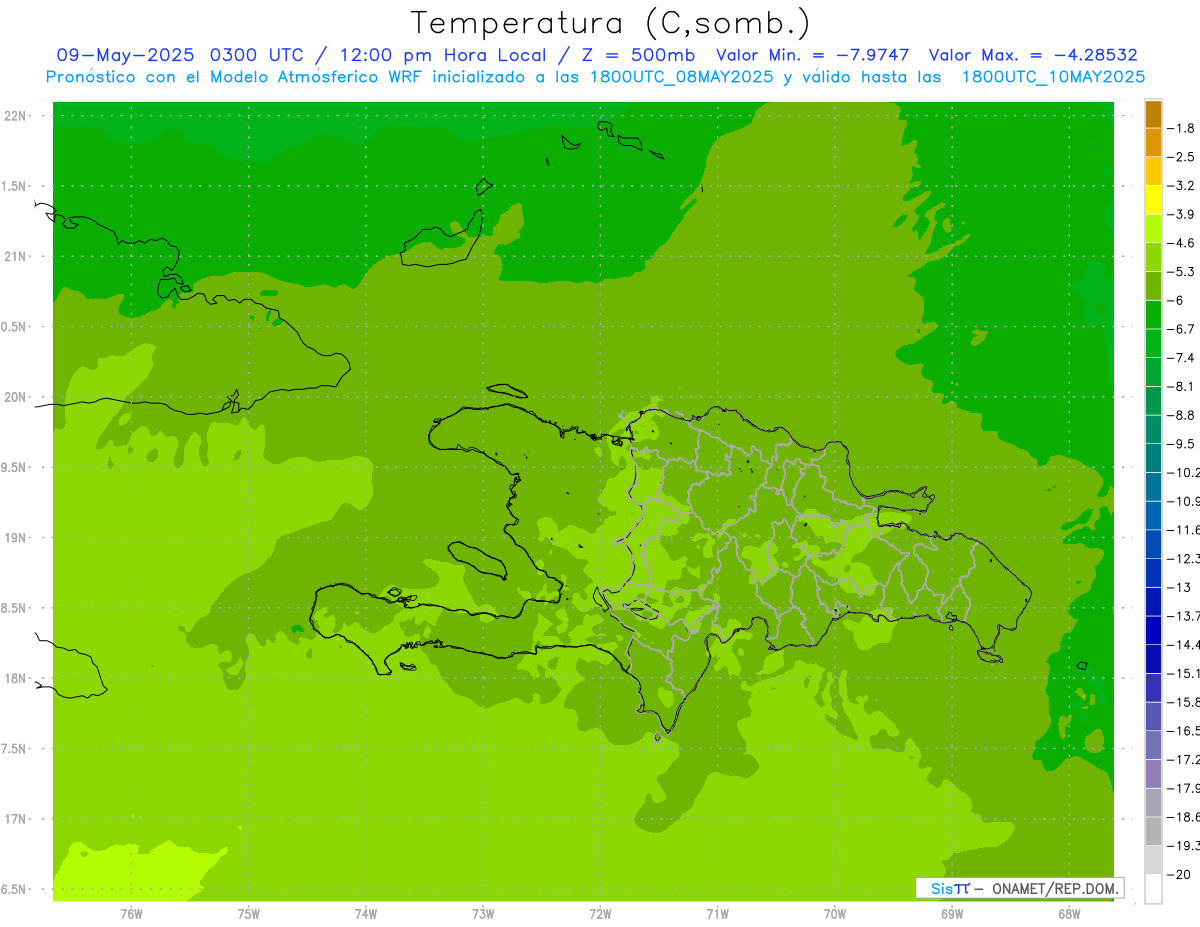Click the '68W' longitude label
Screen dimensions: 1200x927
click(x=1069, y=914)
